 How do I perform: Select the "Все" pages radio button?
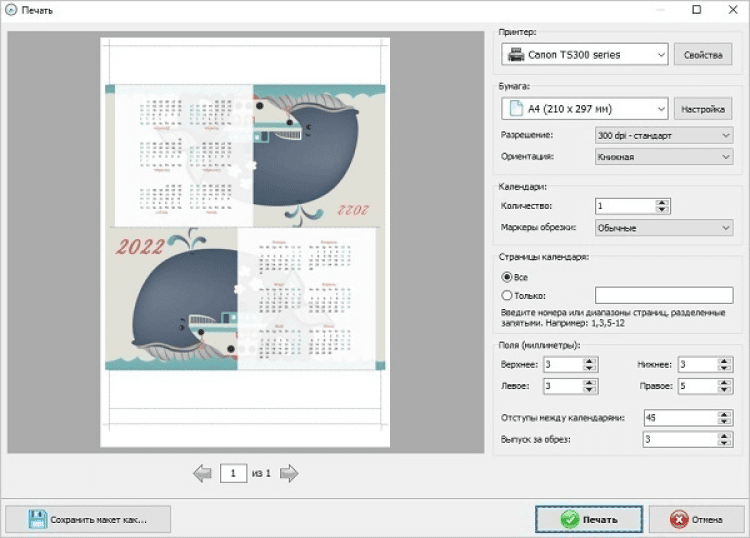click(507, 277)
